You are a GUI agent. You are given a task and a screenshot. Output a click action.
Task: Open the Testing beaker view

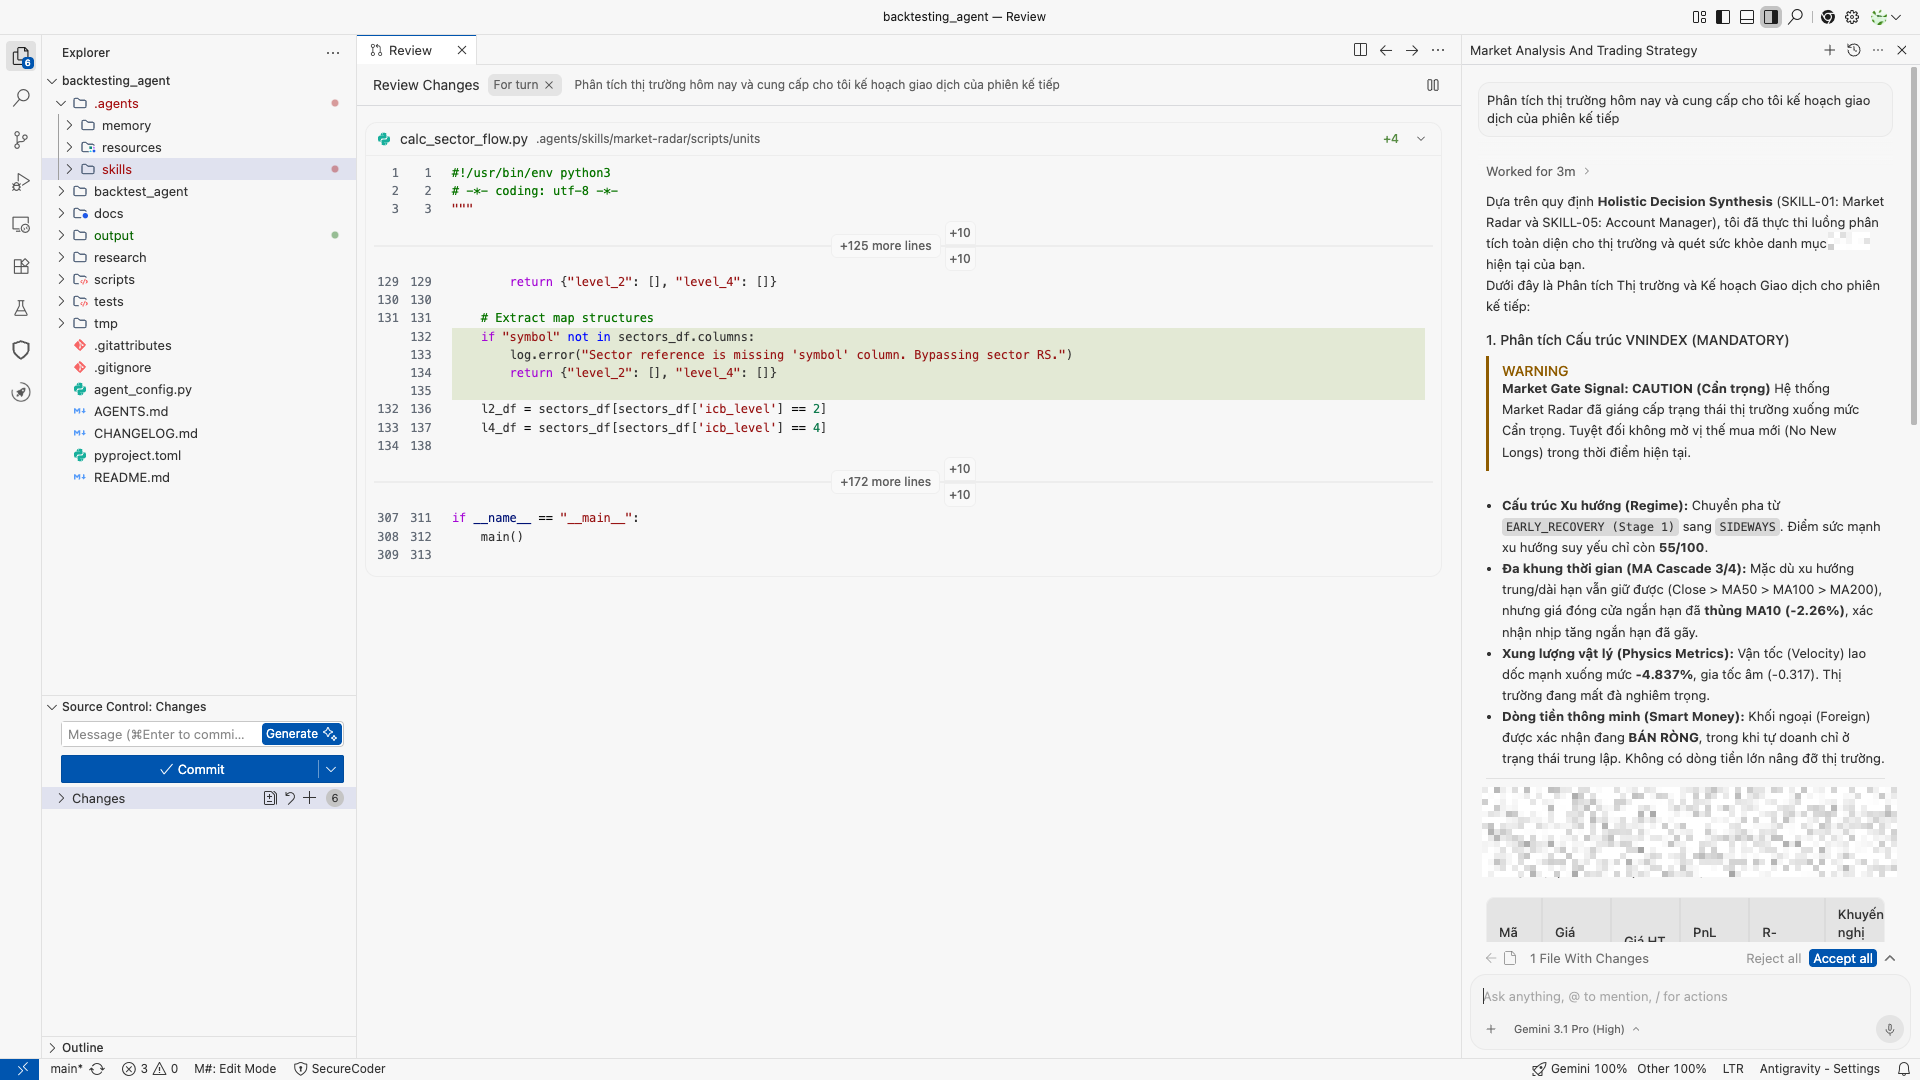coord(21,308)
